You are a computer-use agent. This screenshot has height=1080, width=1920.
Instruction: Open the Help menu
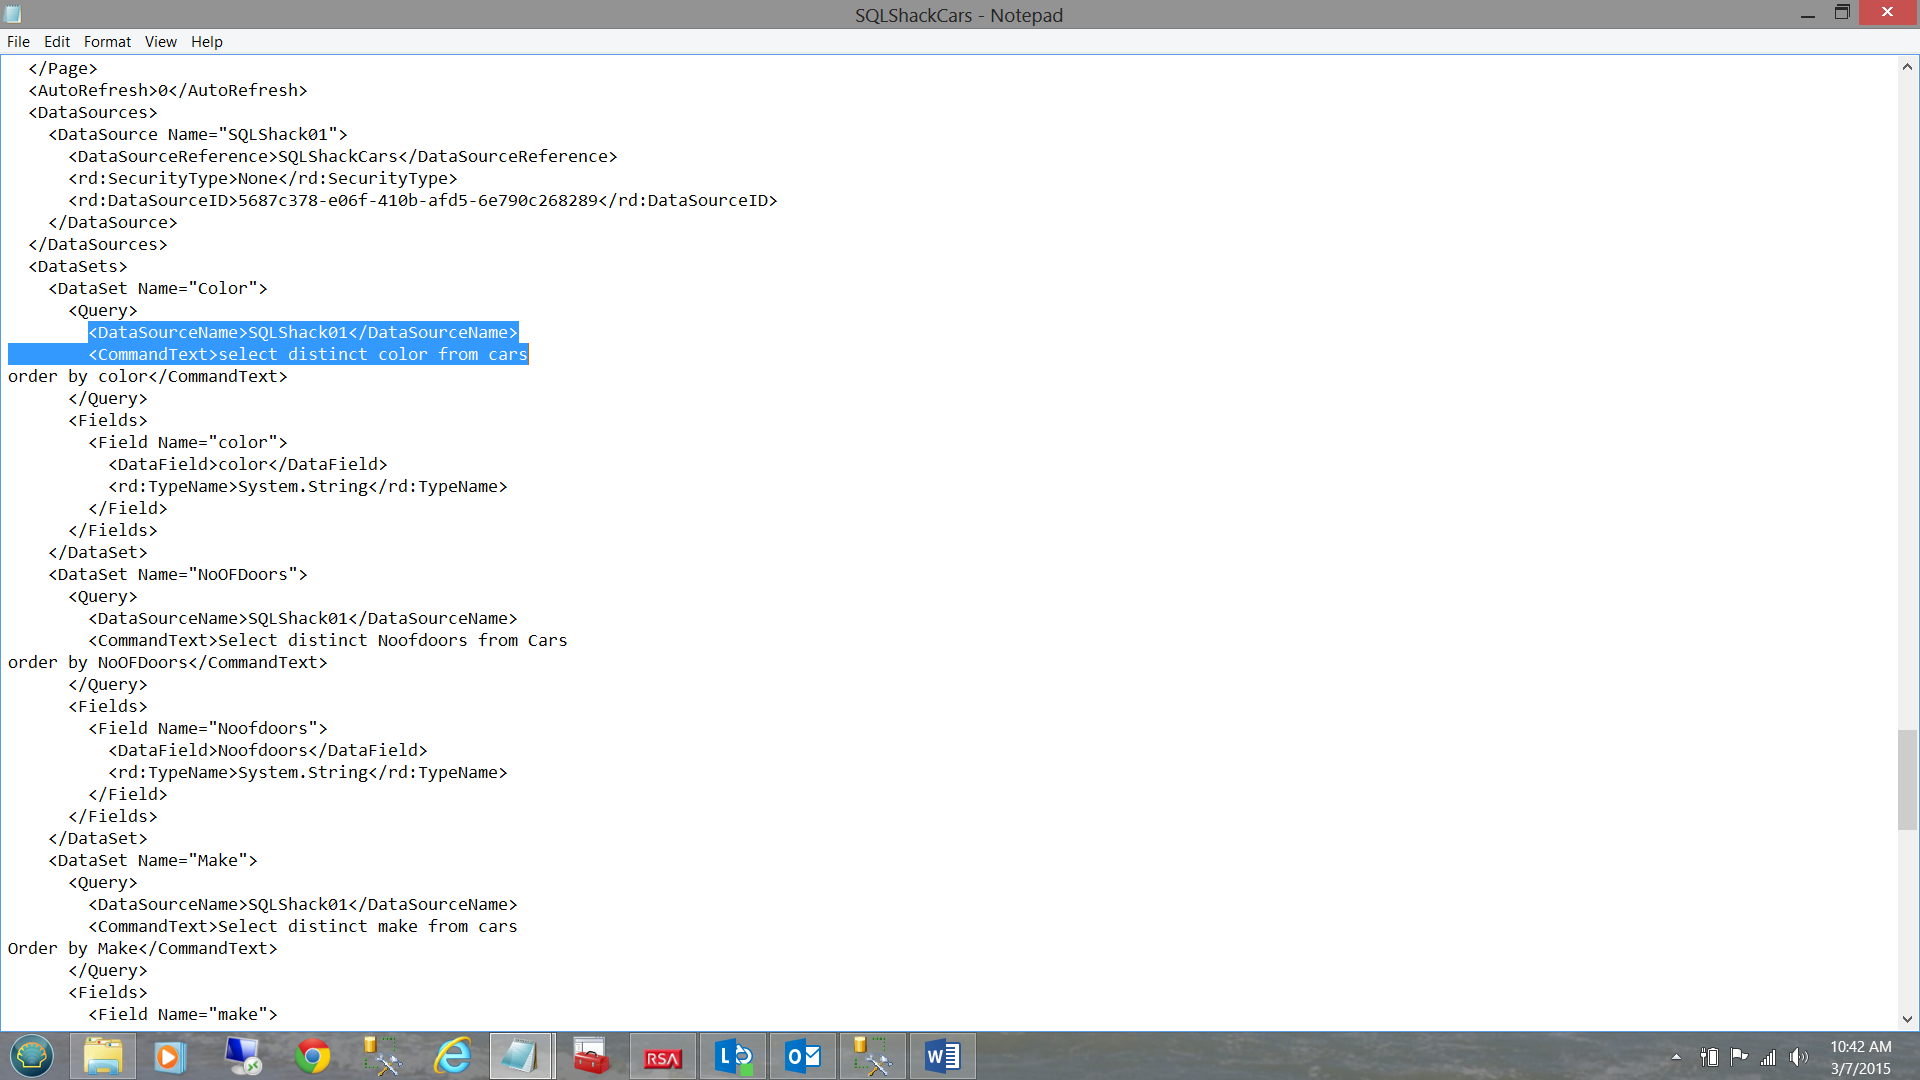coord(207,41)
